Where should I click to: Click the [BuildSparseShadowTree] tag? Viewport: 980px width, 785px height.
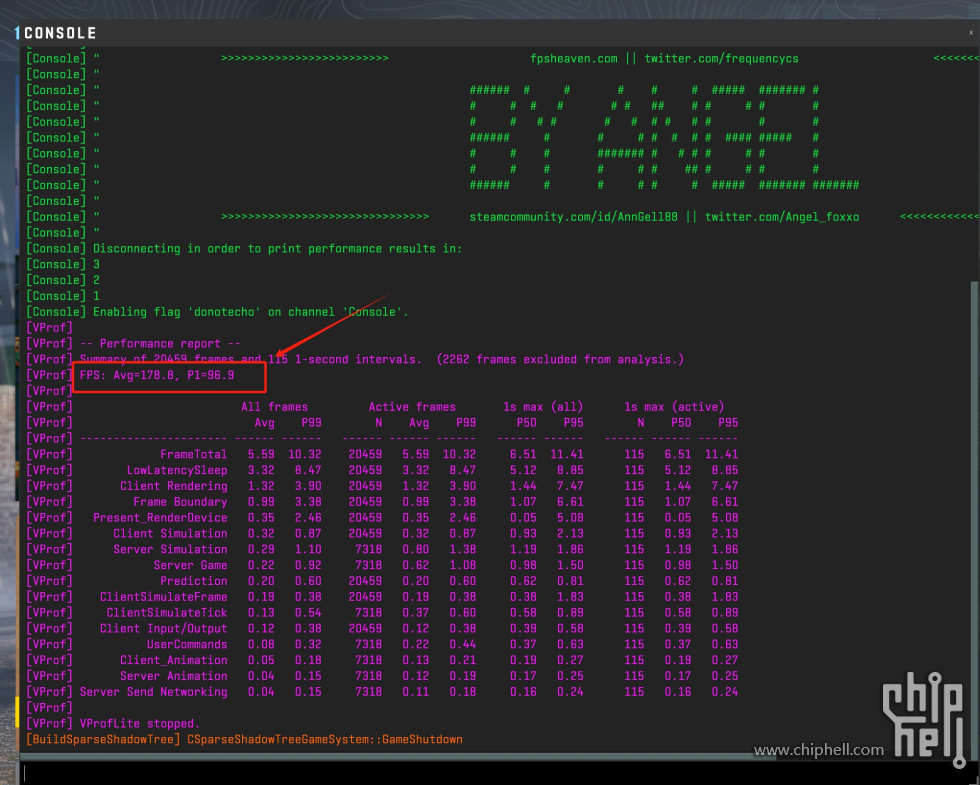(103, 739)
